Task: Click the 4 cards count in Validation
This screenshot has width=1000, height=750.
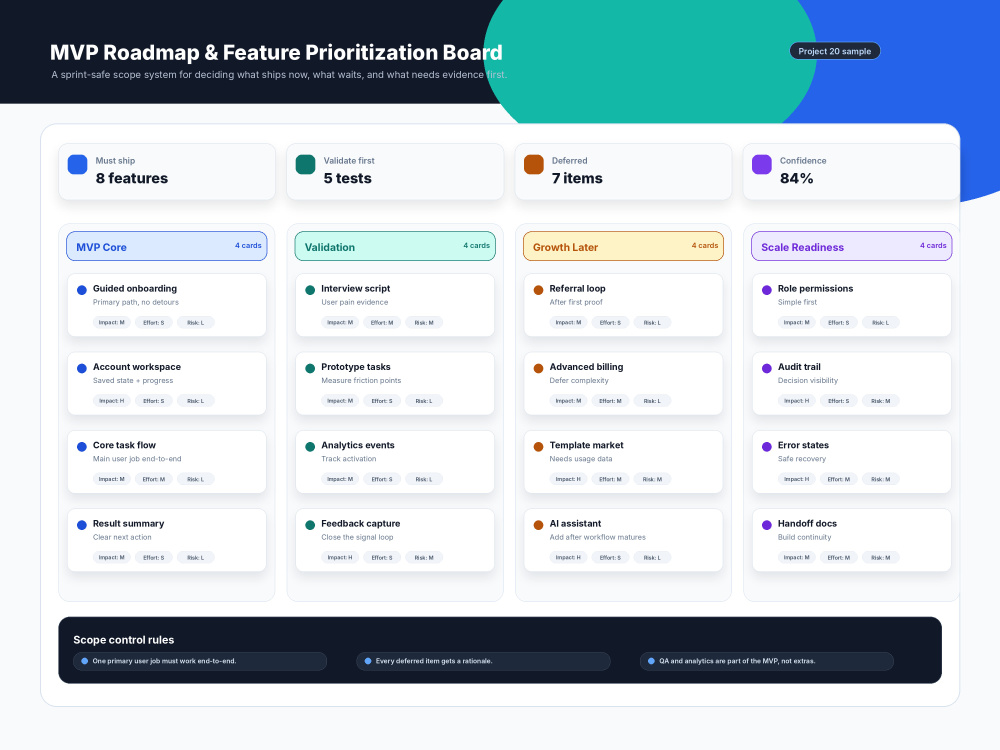Action: 476,246
